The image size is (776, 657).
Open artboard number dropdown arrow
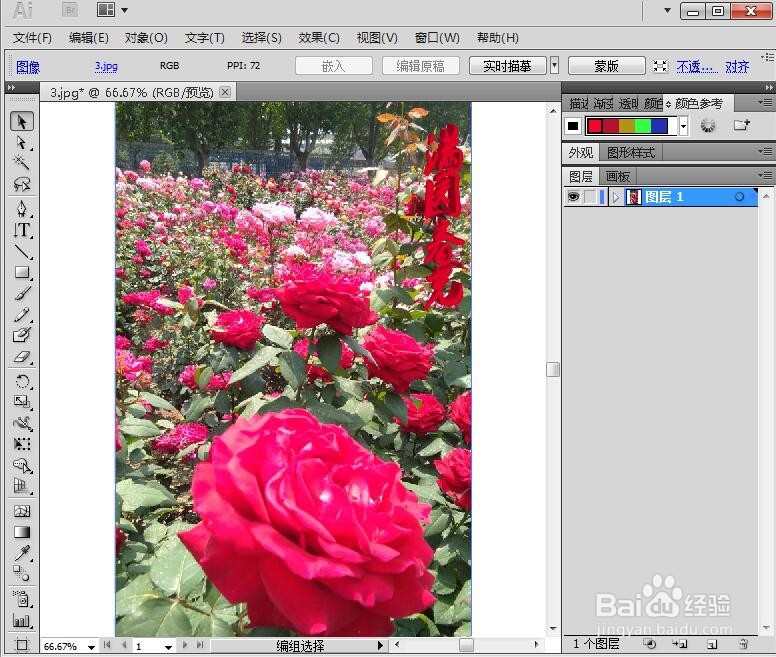[x=168, y=647]
